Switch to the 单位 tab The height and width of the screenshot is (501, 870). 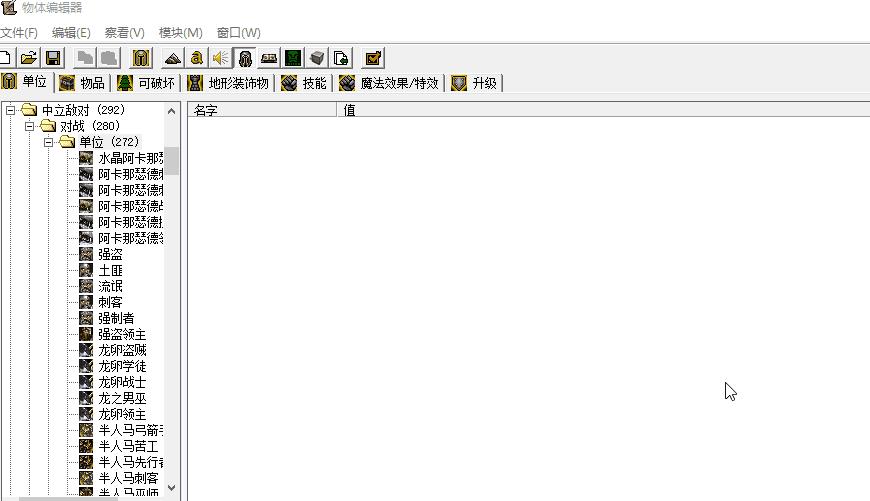26,82
